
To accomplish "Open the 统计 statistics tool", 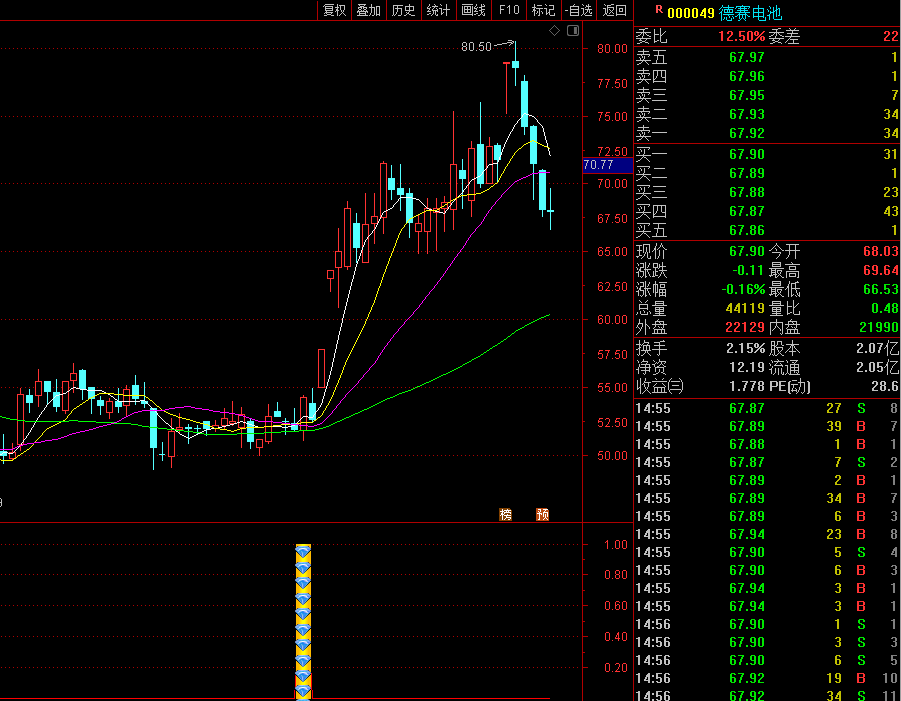I will click(438, 10).
